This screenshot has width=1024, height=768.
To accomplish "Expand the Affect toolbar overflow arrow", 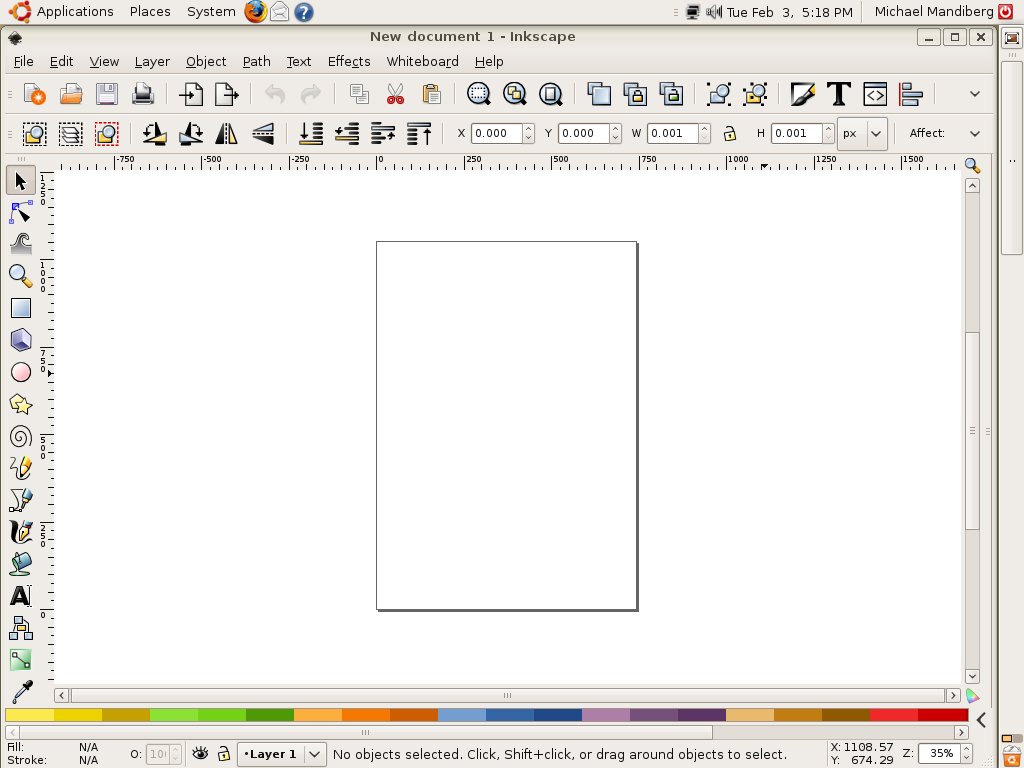I will [975, 133].
